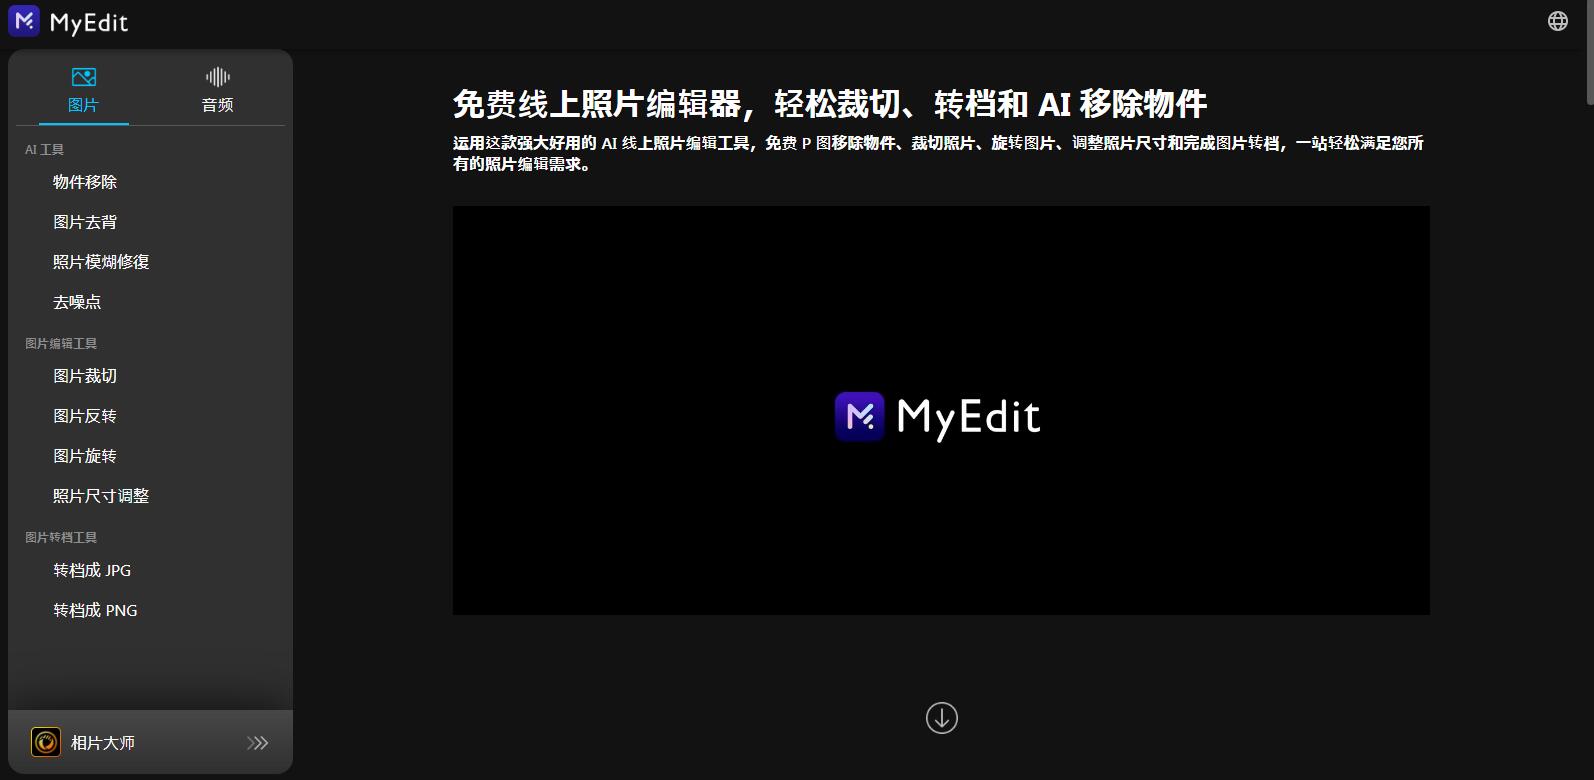The width and height of the screenshot is (1594, 780).
Task: Choose 转档成 JPG
Action: [x=92, y=570]
